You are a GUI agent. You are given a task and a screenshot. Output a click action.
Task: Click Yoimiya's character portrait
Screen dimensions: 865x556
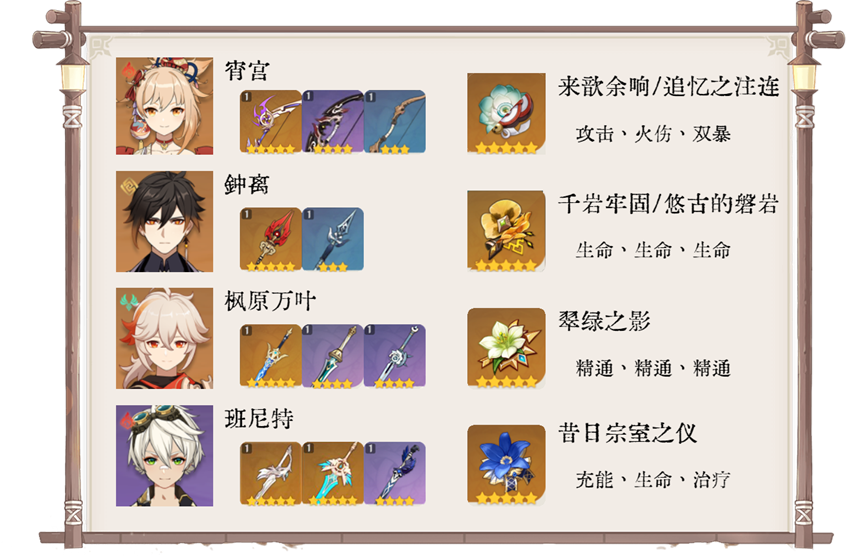tap(164, 106)
